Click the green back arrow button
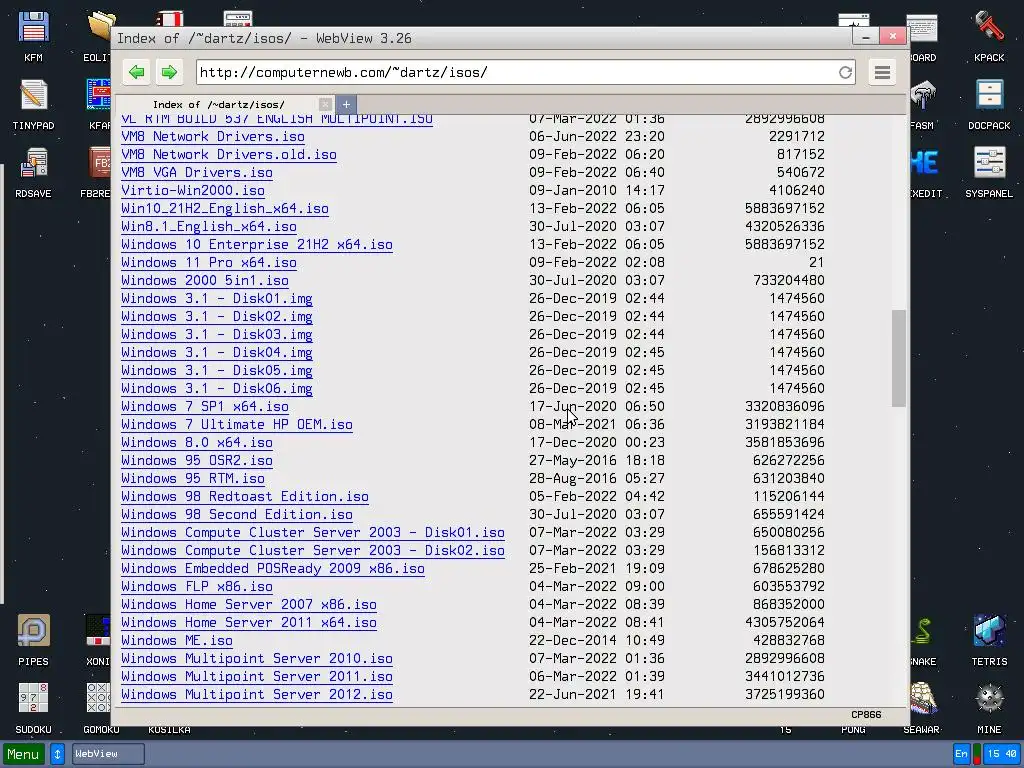1024x768 pixels. [136, 72]
